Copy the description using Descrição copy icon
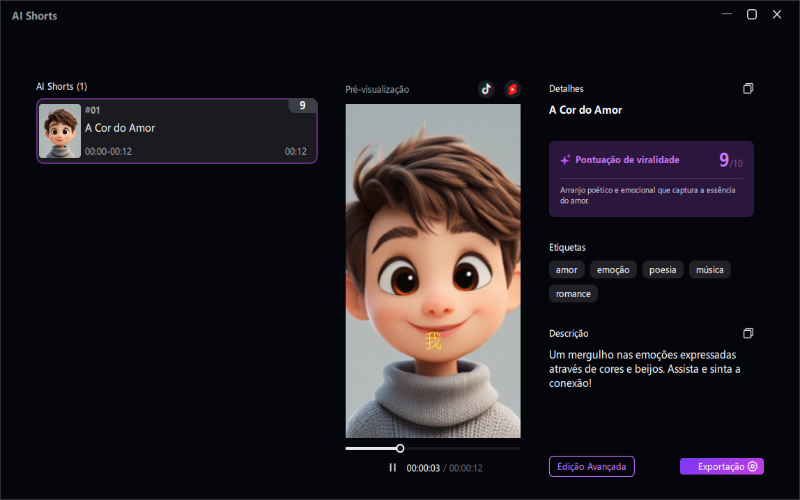The width and height of the screenshot is (800, 500). coord(747,333)
